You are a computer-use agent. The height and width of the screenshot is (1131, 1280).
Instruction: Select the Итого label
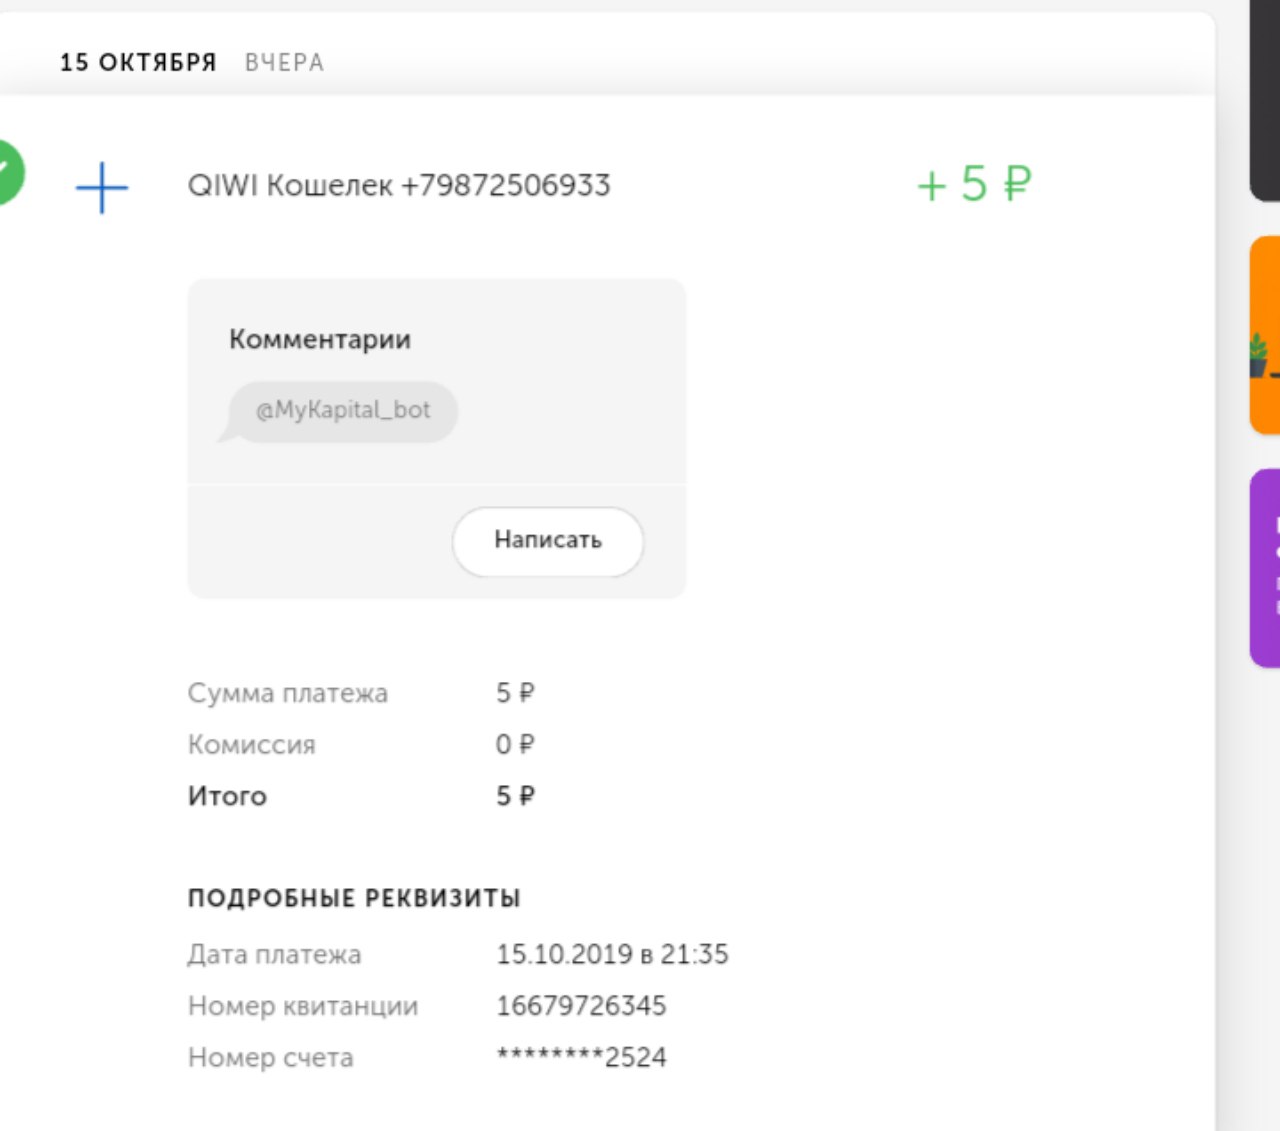coord(227,797)
